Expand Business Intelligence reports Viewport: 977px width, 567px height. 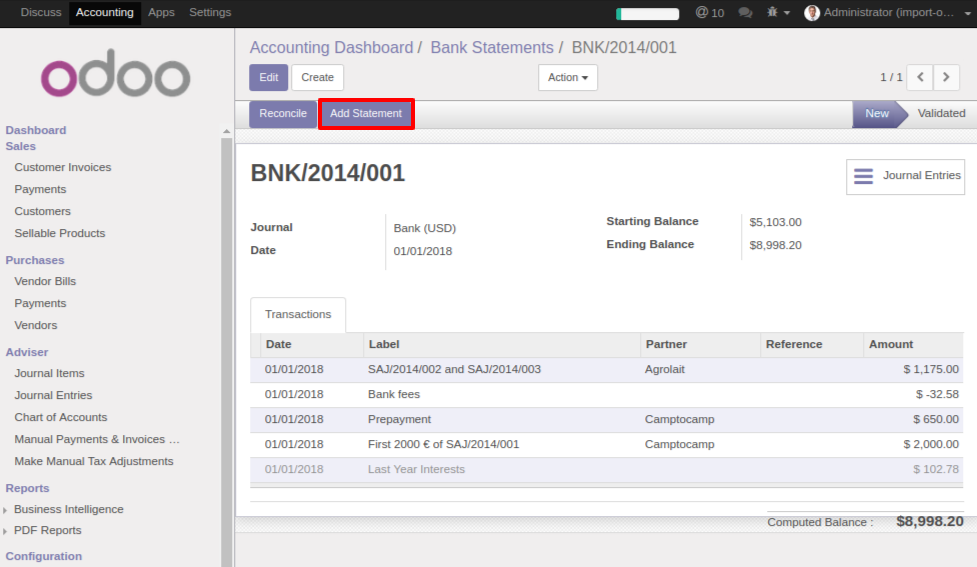68,509
